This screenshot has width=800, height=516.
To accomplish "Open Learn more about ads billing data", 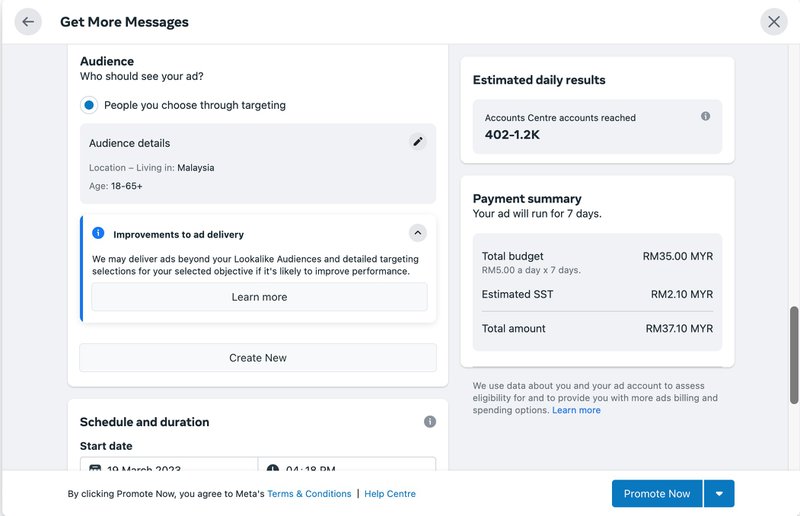I will tap(576, 410).
